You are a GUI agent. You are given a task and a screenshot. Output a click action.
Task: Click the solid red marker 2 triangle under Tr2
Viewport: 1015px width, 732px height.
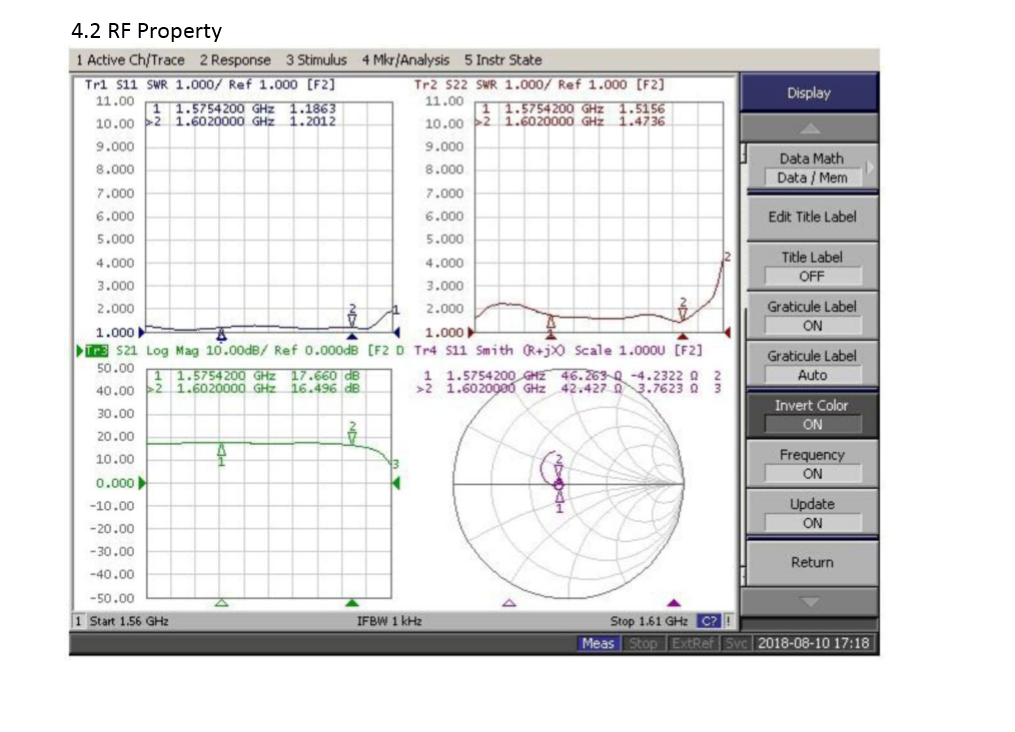[x=683, y=337]
